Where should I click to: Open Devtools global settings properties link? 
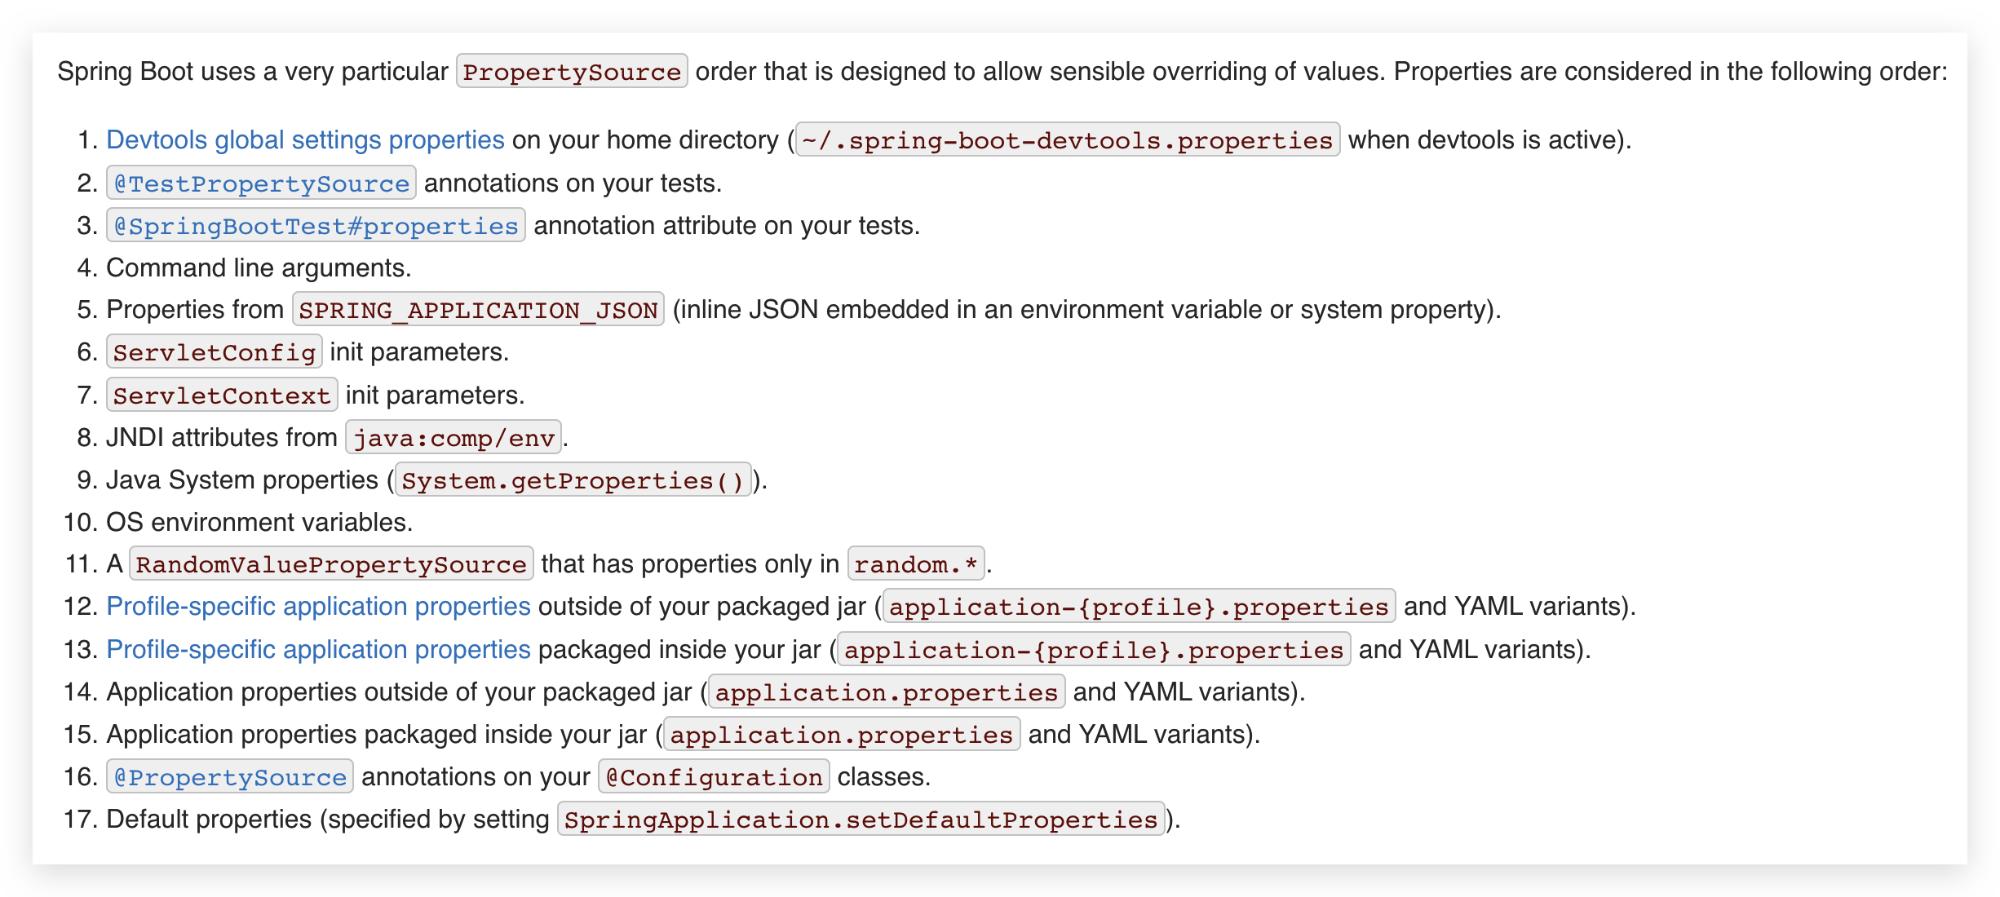305,140
